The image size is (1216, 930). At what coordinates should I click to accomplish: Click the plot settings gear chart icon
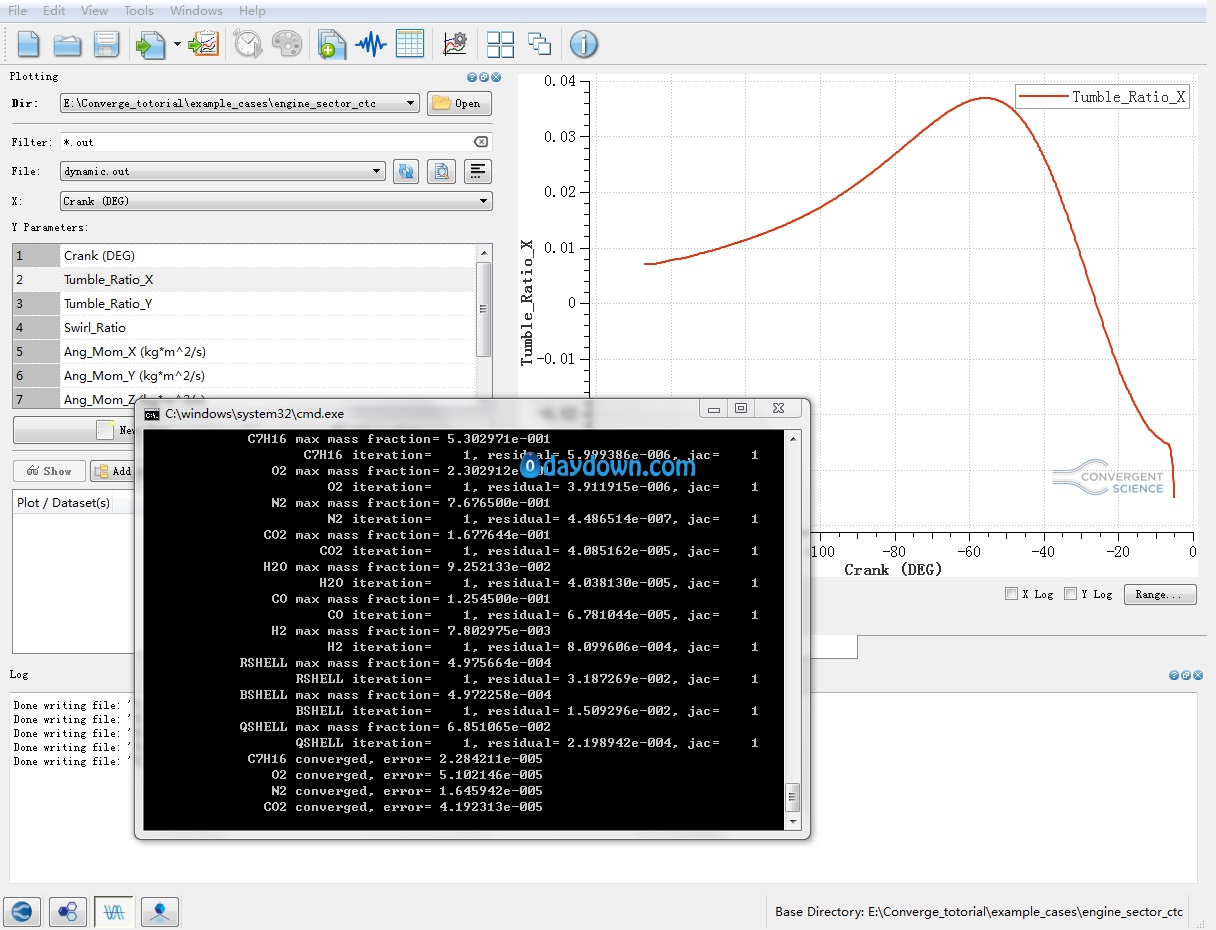pyautogui.click(x=455, y=44)
